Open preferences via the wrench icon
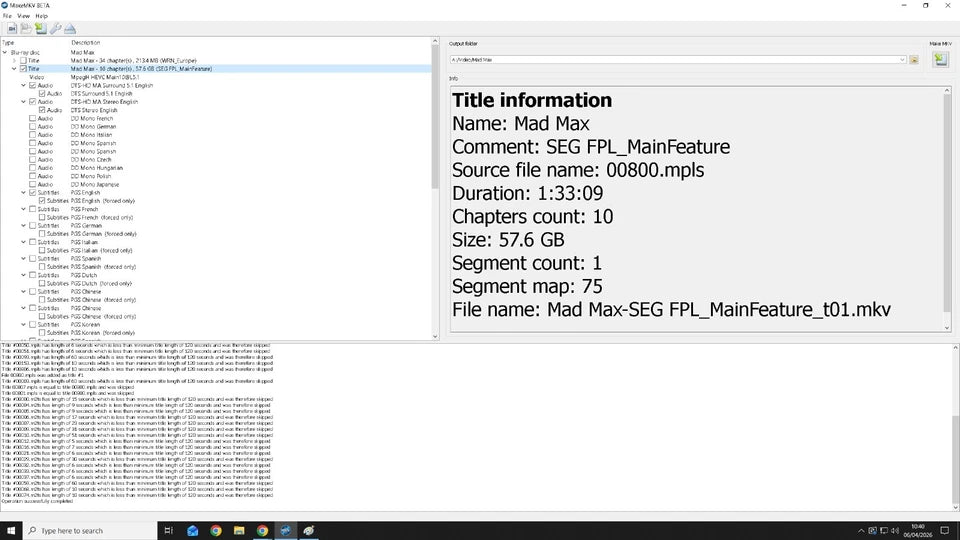The width and height of the screenshot is (960, 540). tap(55, 28)
